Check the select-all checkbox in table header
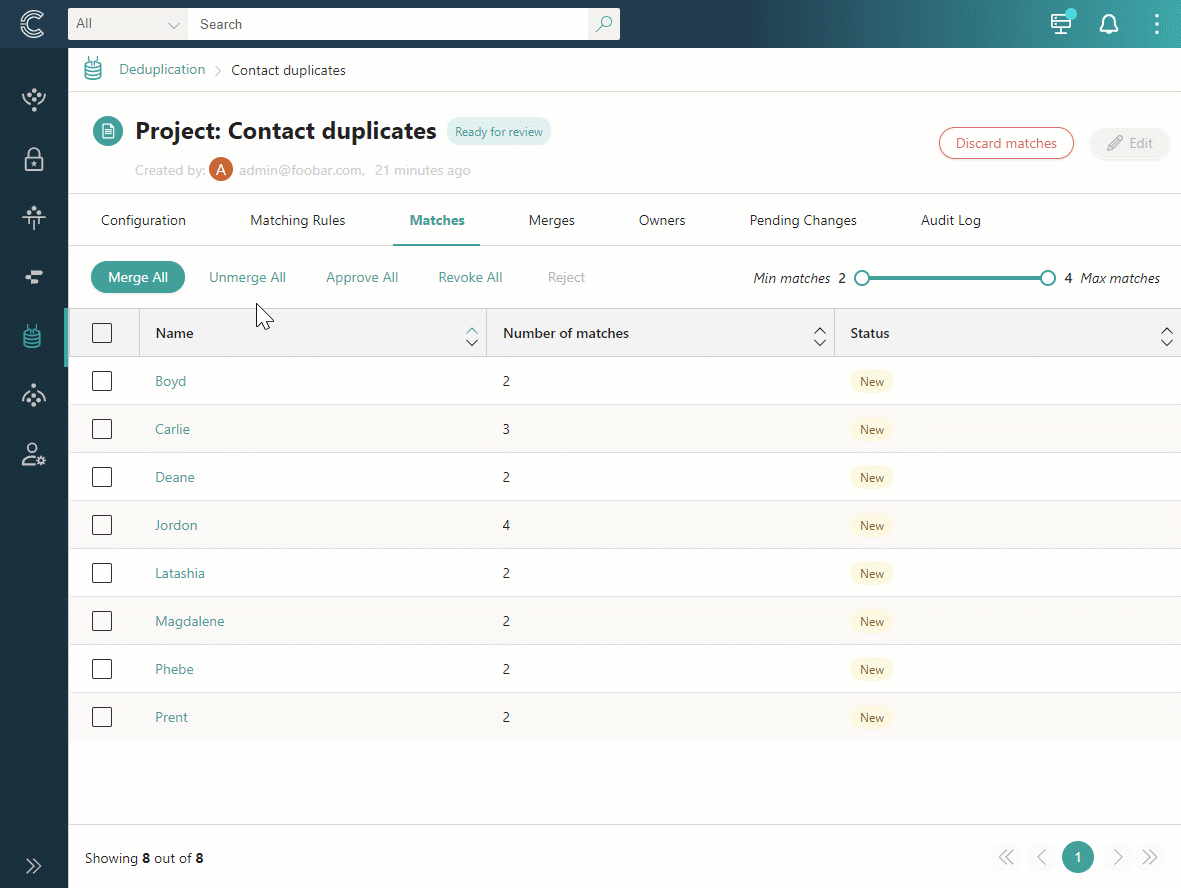 pyautogui.click(x=101, y=332)
